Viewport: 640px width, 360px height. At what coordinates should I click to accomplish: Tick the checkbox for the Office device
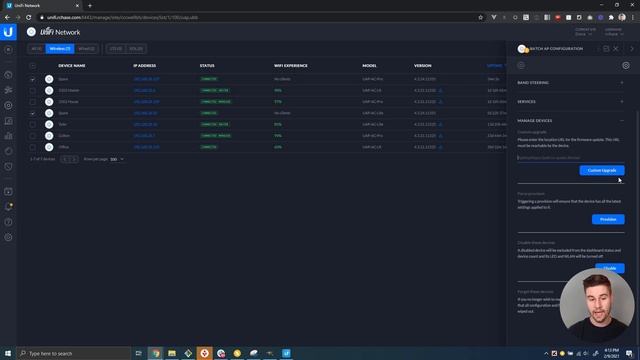(x=33, y=147)
